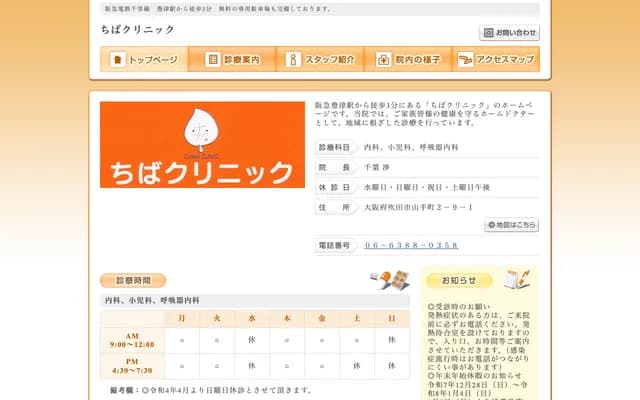Click the arrow icon in 地図はこちら button
This screenshot has height=400, width=640.
(x=491, y=225)
